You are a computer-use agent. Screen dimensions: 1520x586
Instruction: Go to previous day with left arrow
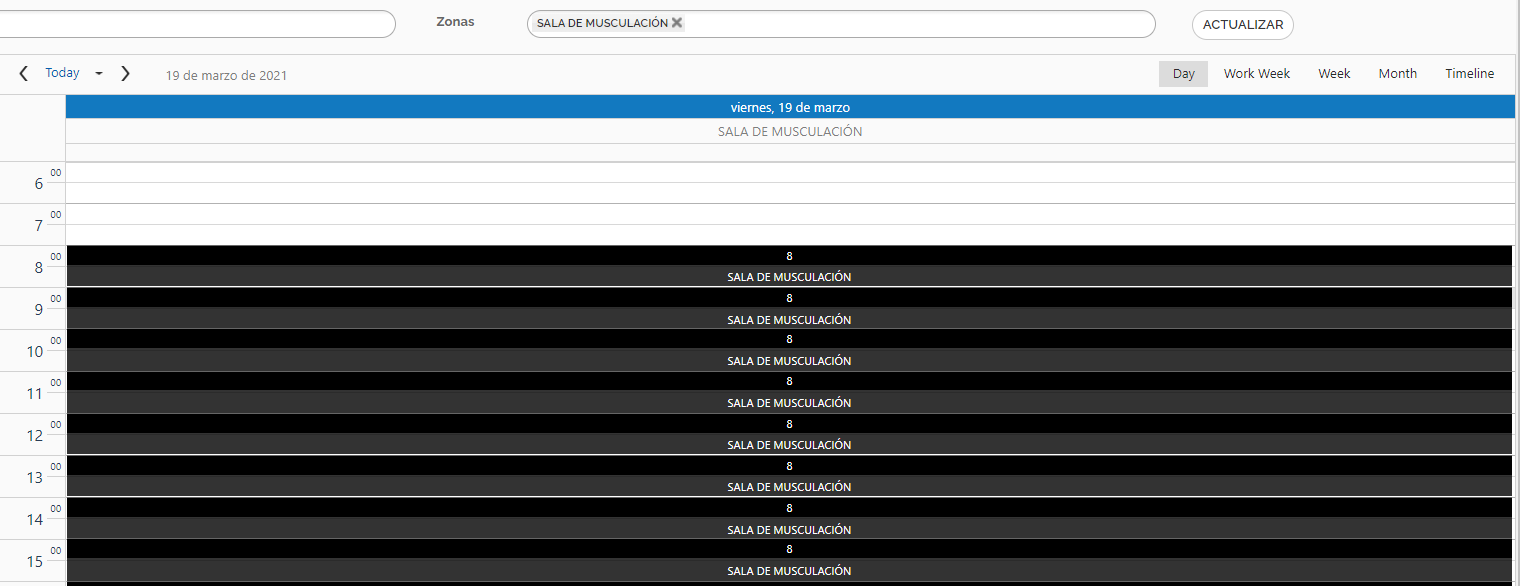[23, 73]
